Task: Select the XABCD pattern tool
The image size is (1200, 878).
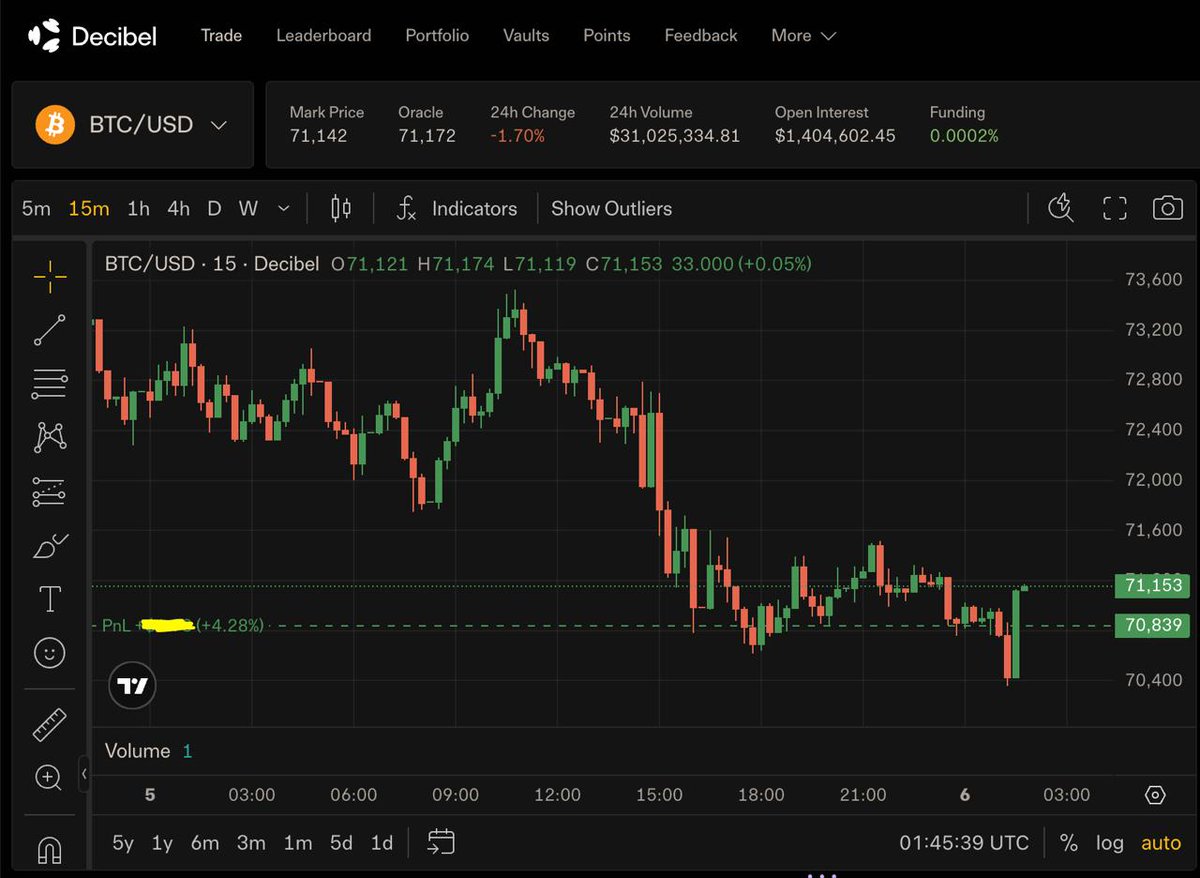Action: (49, 437)
